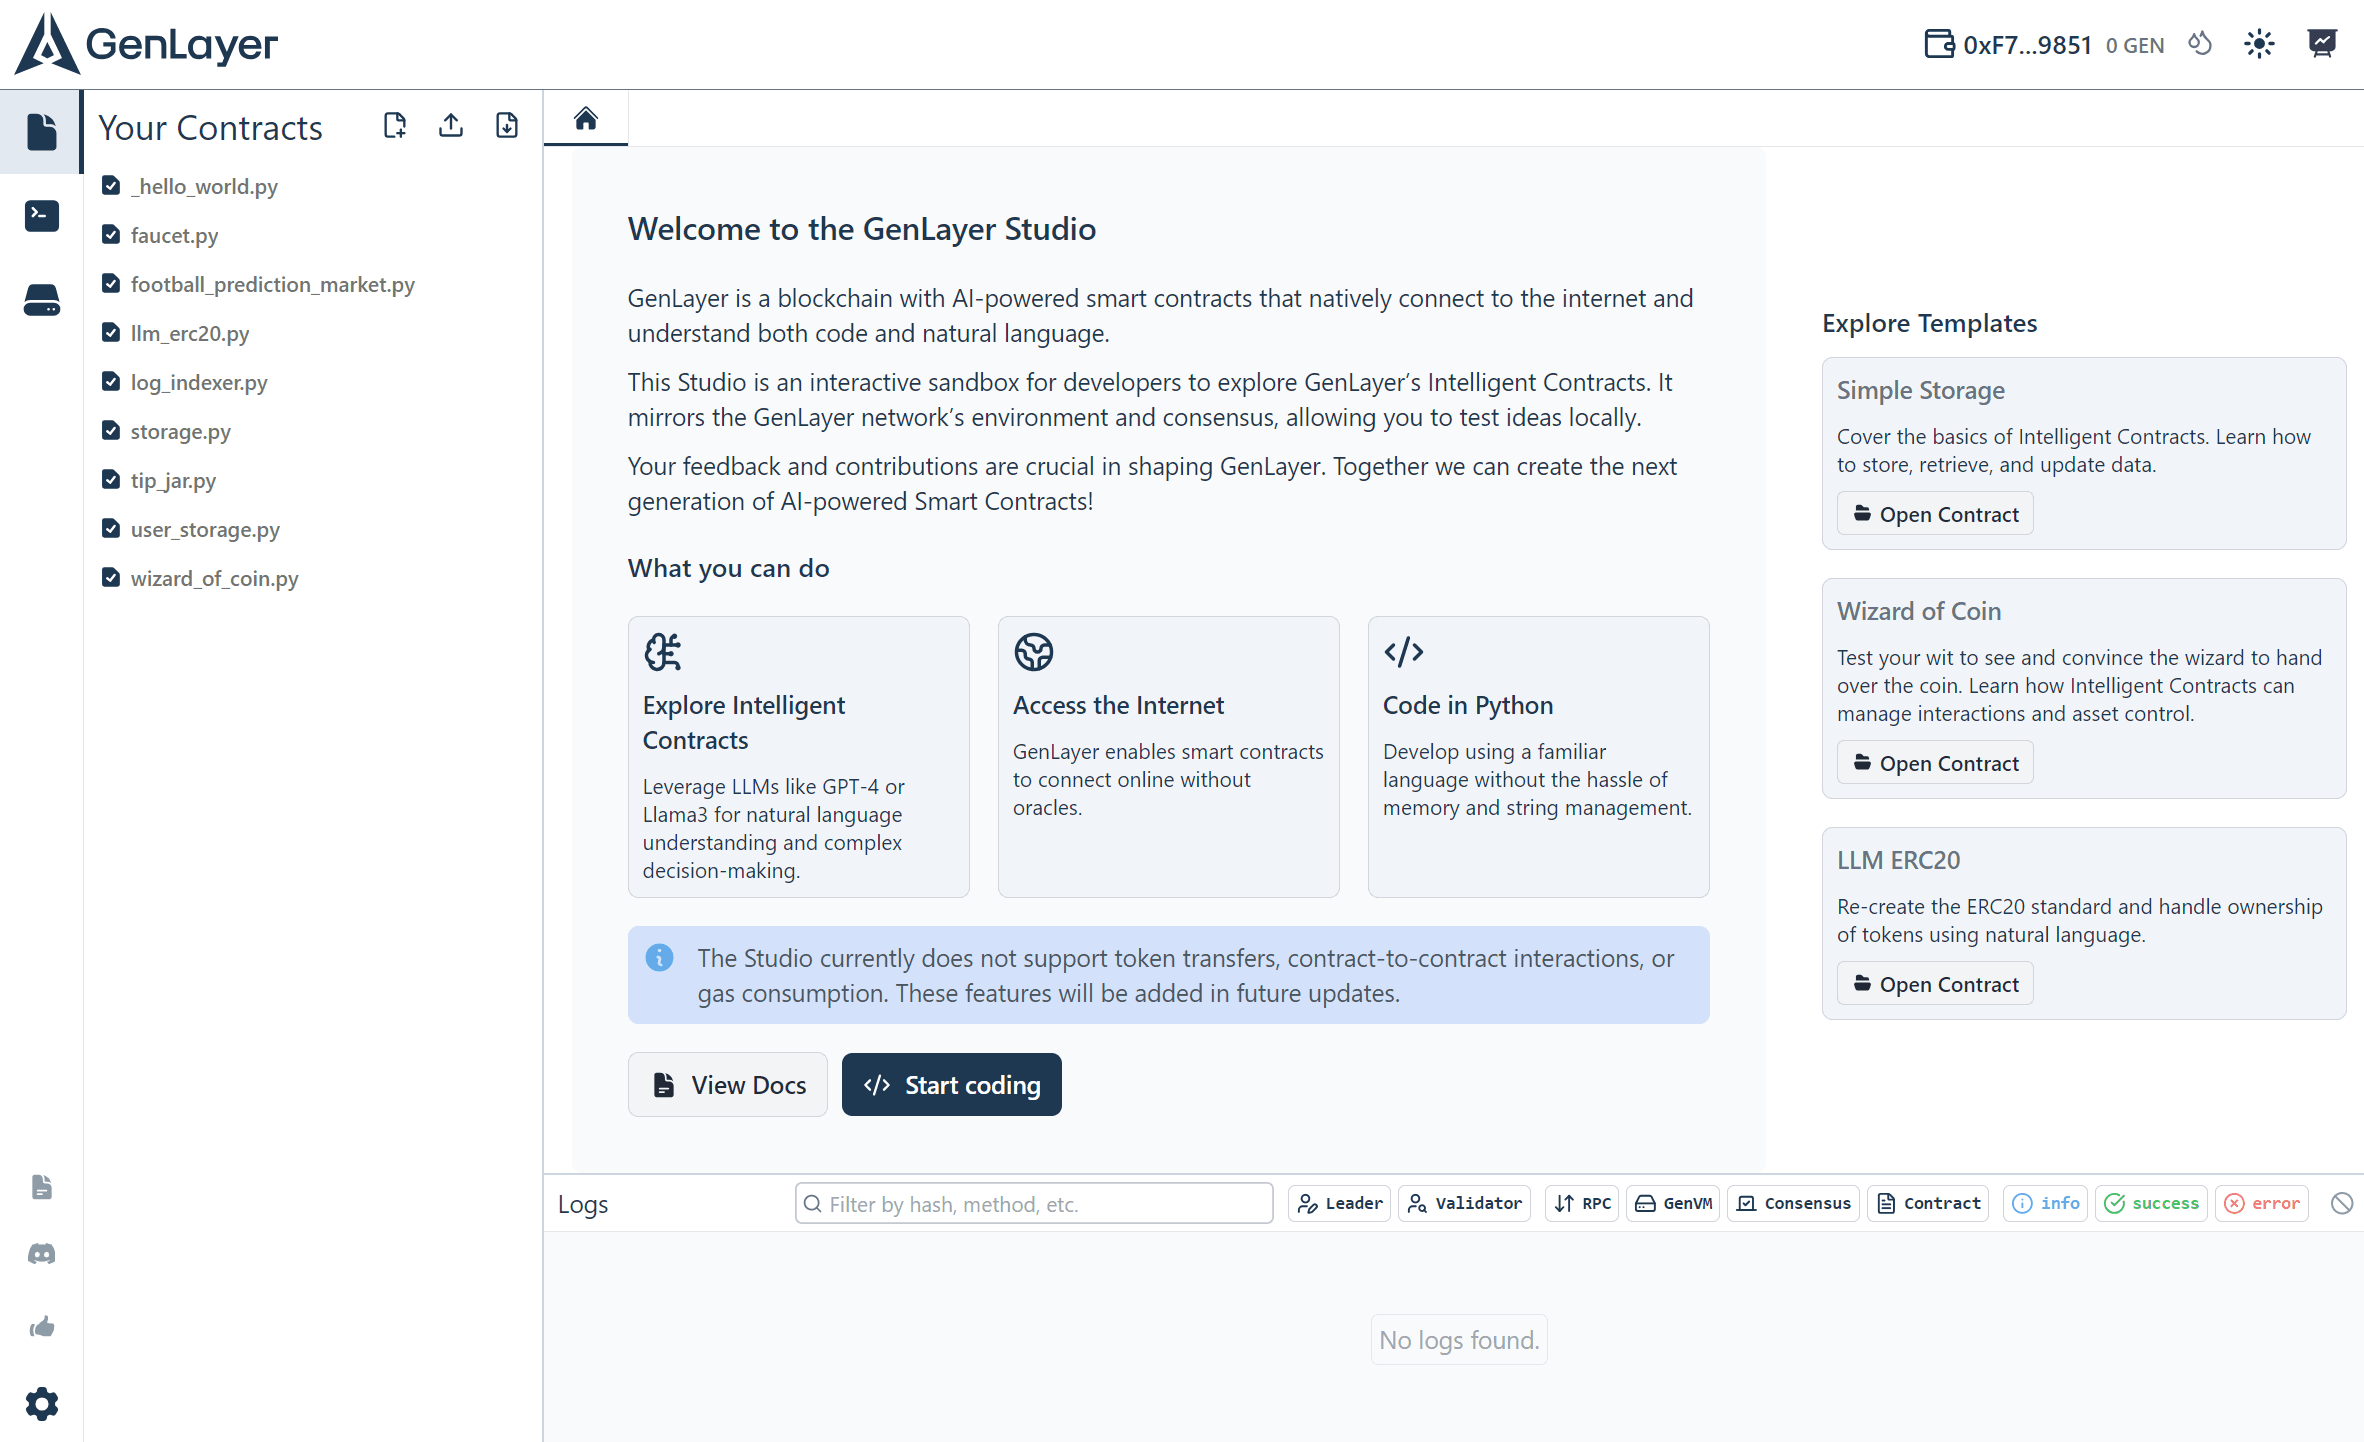This screenshot has width=2364, height=1442.
Task: Open wizard_of_coin.py in contract list
Action: [x=214, y=578]
